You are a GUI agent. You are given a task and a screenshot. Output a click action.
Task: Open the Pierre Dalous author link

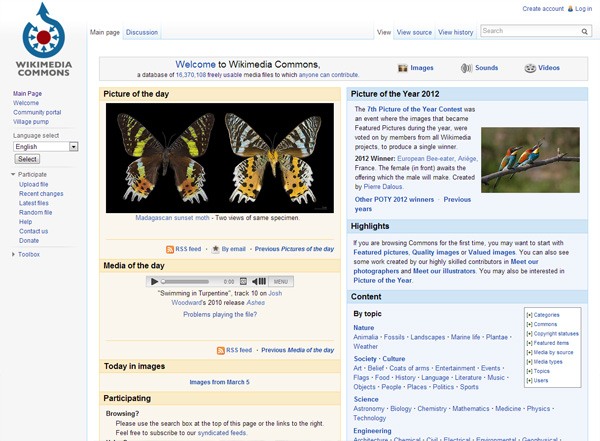[383, 187]
